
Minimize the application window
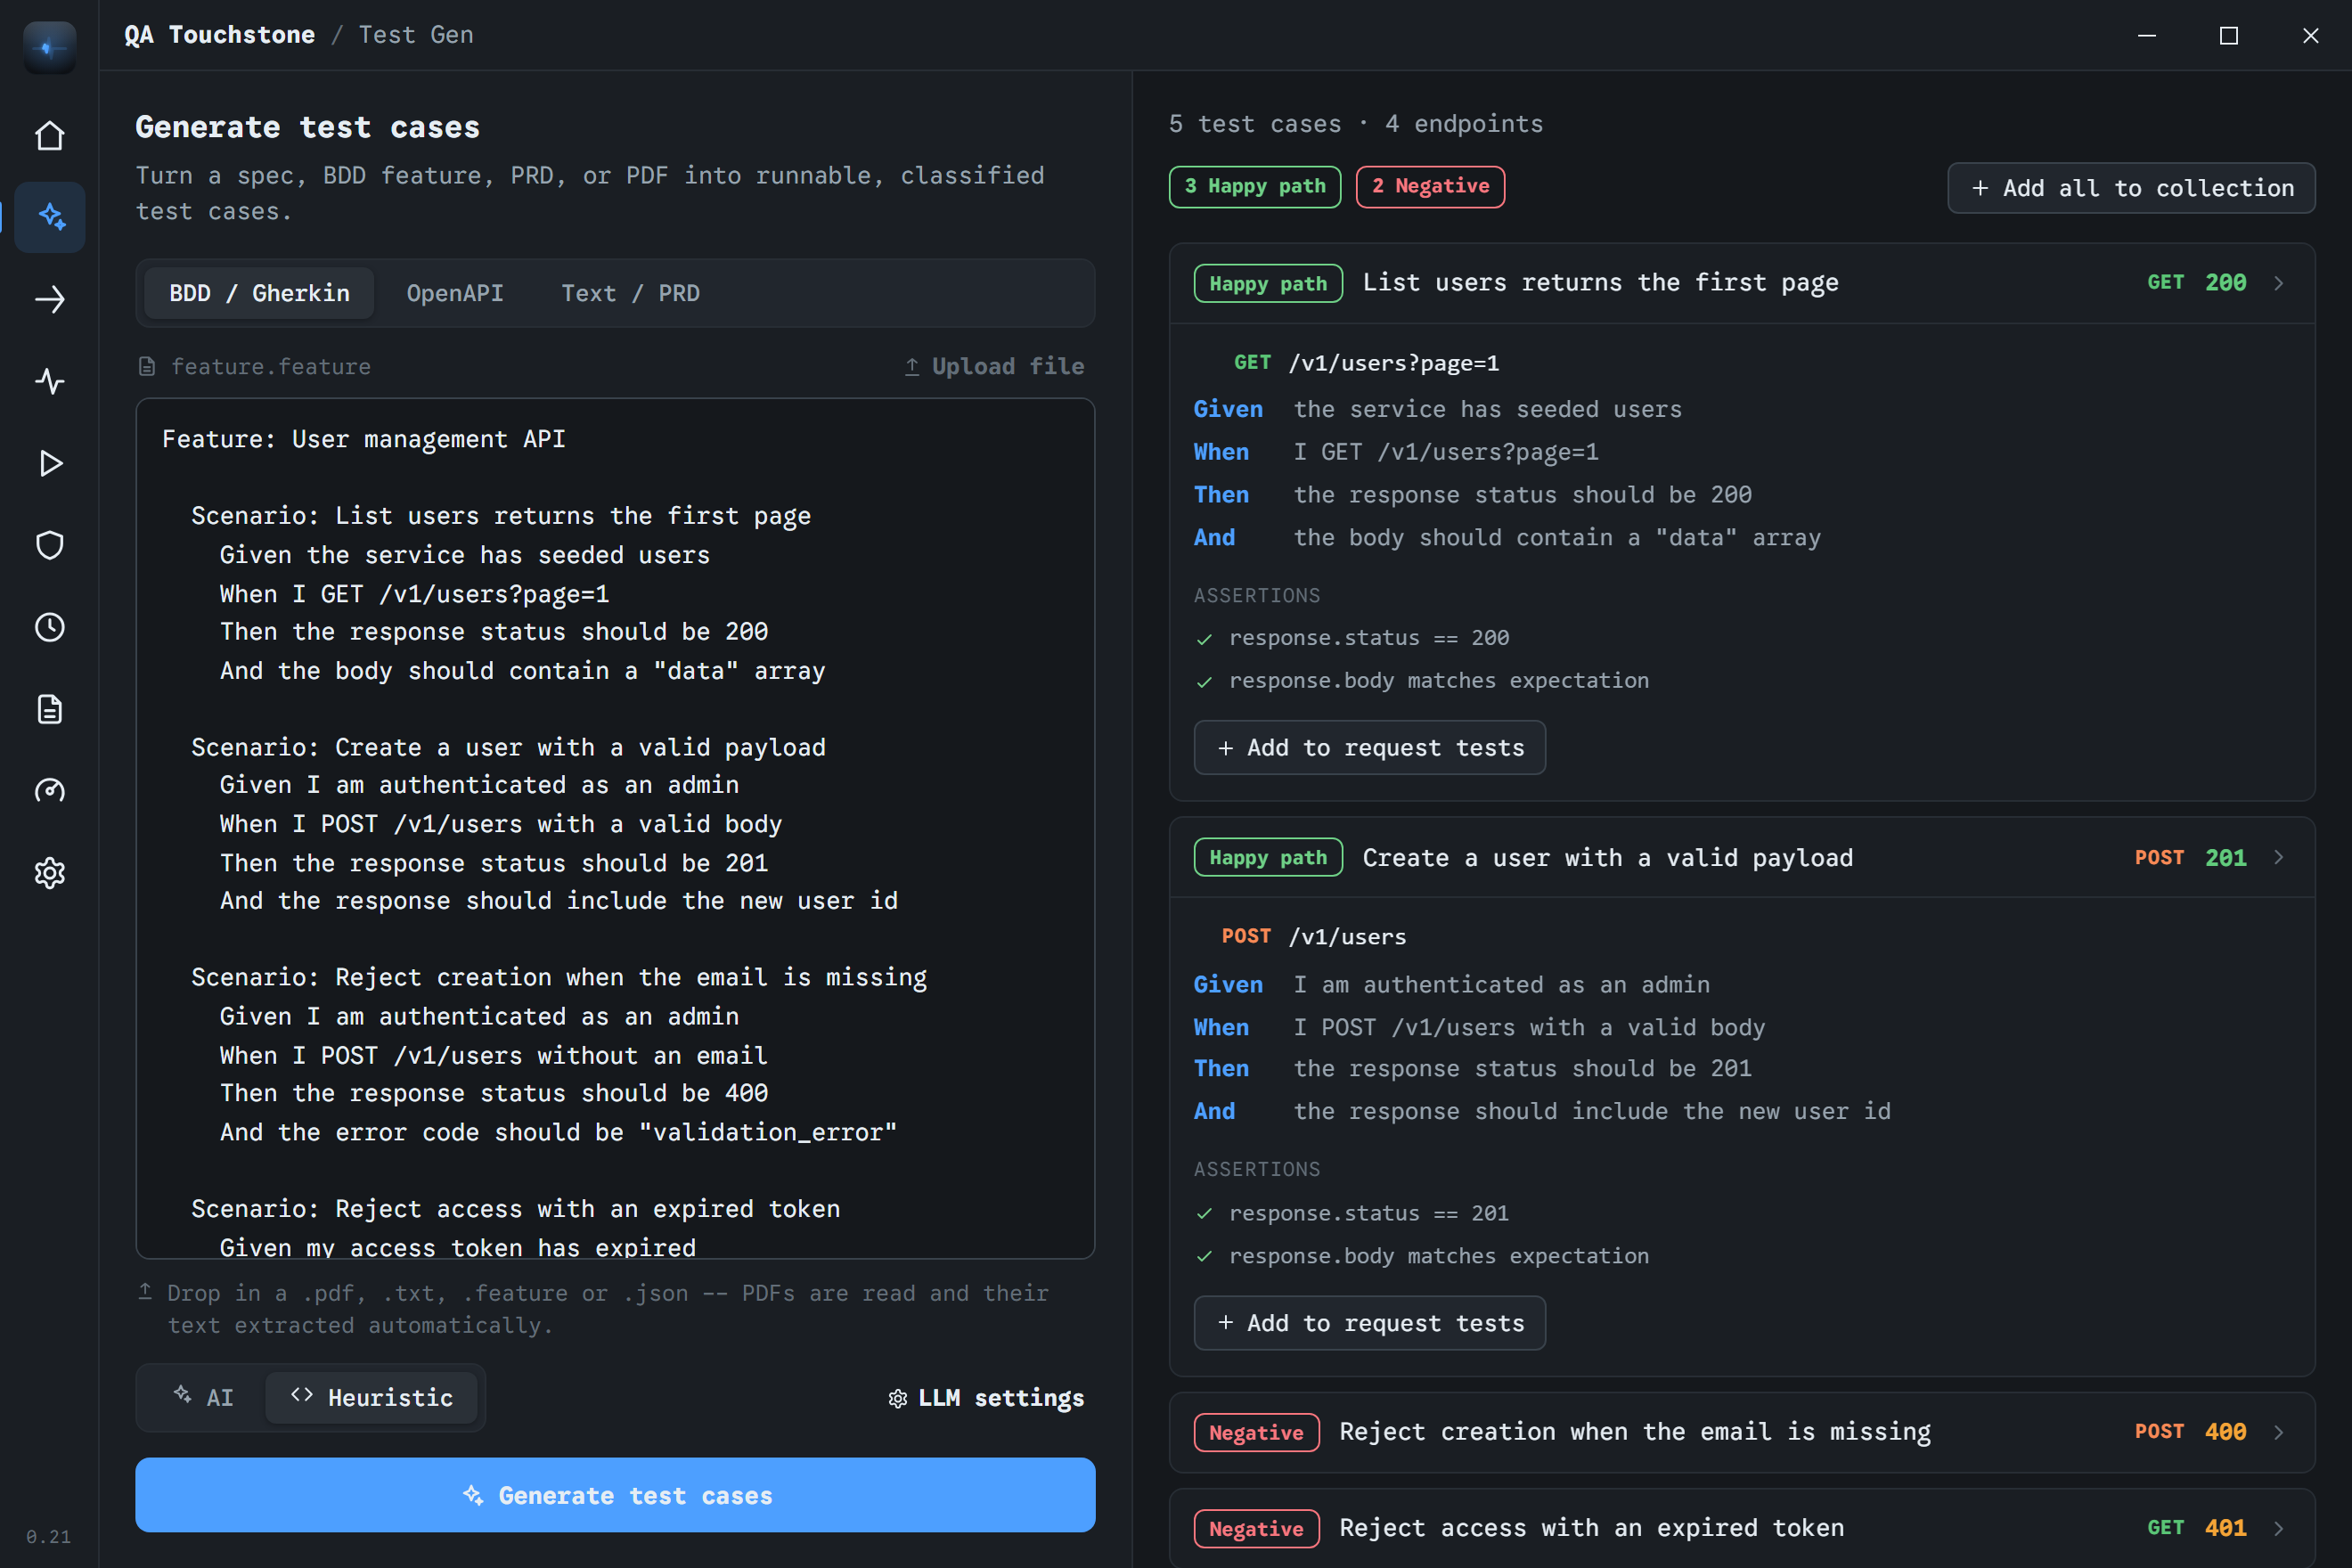(2147, 35)
